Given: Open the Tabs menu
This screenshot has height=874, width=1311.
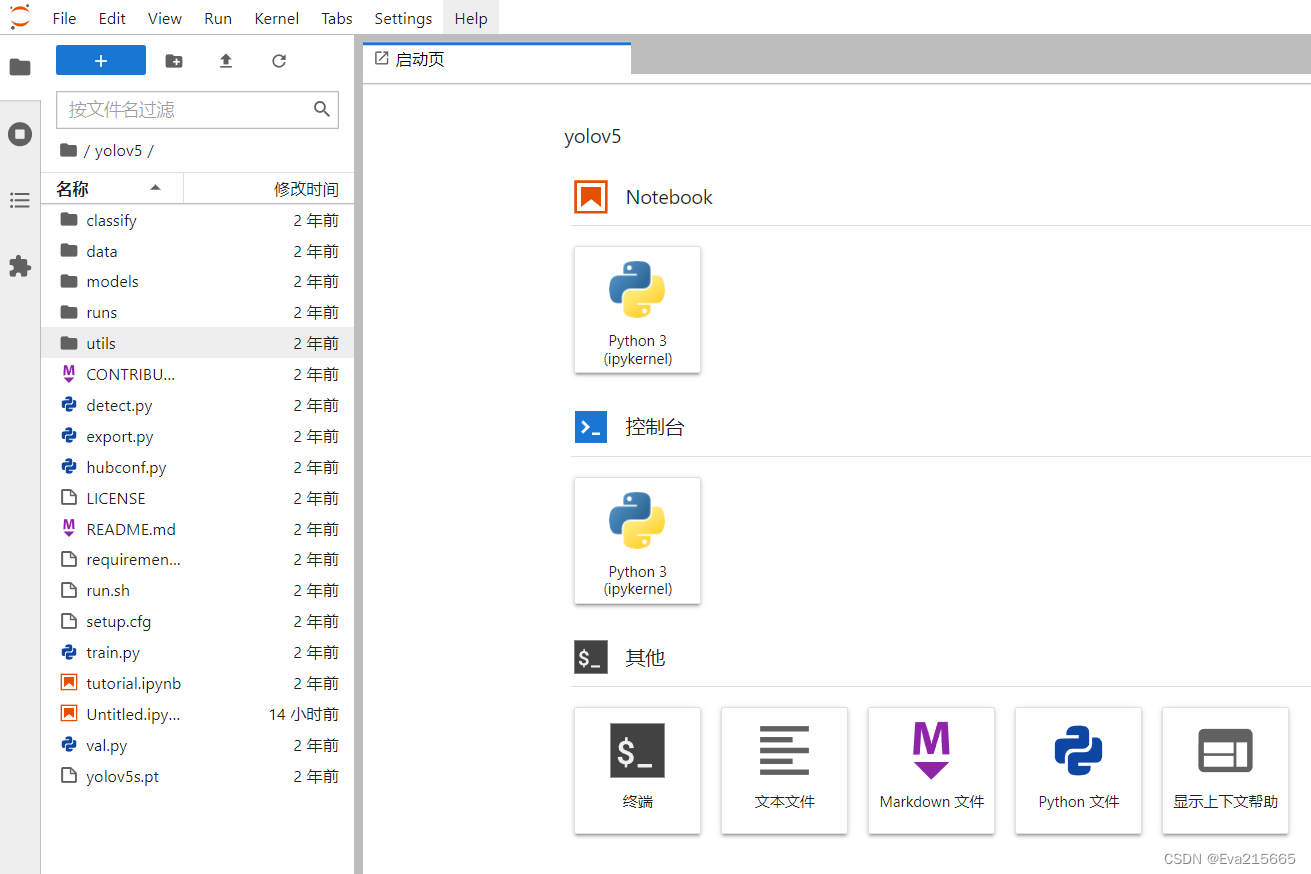Looking at the screenshot, I should click(x=337, y=18).
